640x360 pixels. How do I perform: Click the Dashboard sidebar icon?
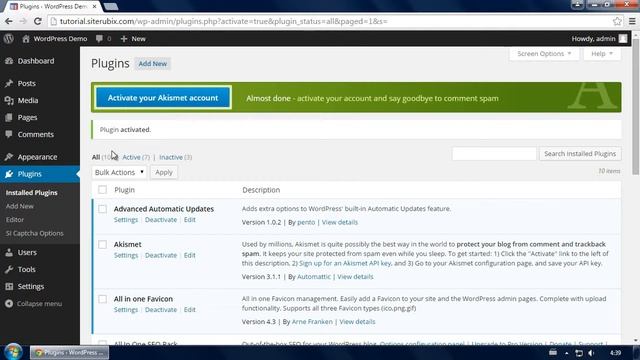pos(9,61)
